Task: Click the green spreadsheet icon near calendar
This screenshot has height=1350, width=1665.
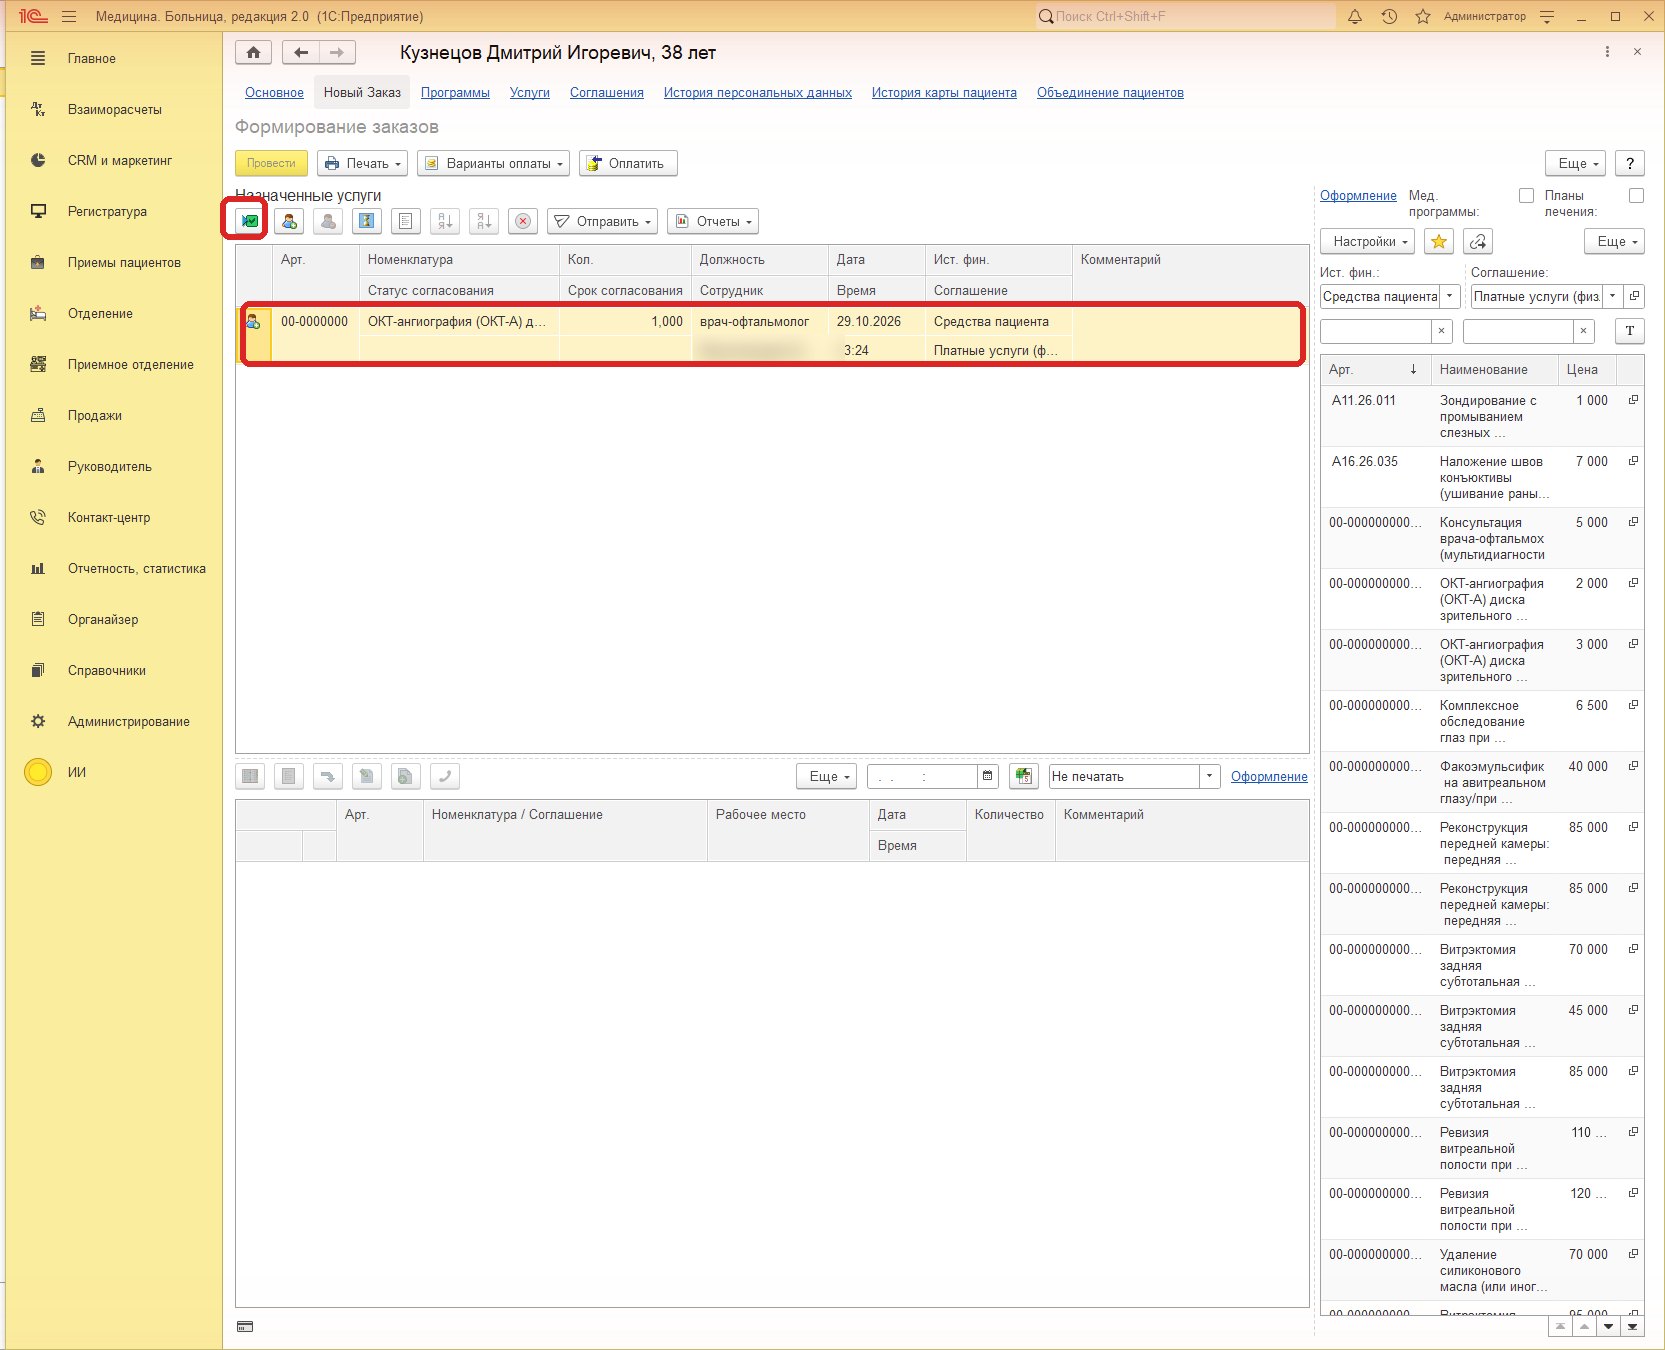Action: pos(1023,776)
